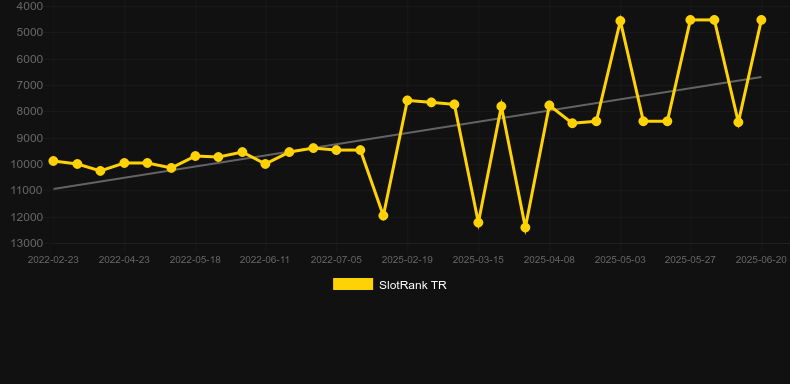
Task: Click the 5000 y-axis value
Action: pos(30,32)
